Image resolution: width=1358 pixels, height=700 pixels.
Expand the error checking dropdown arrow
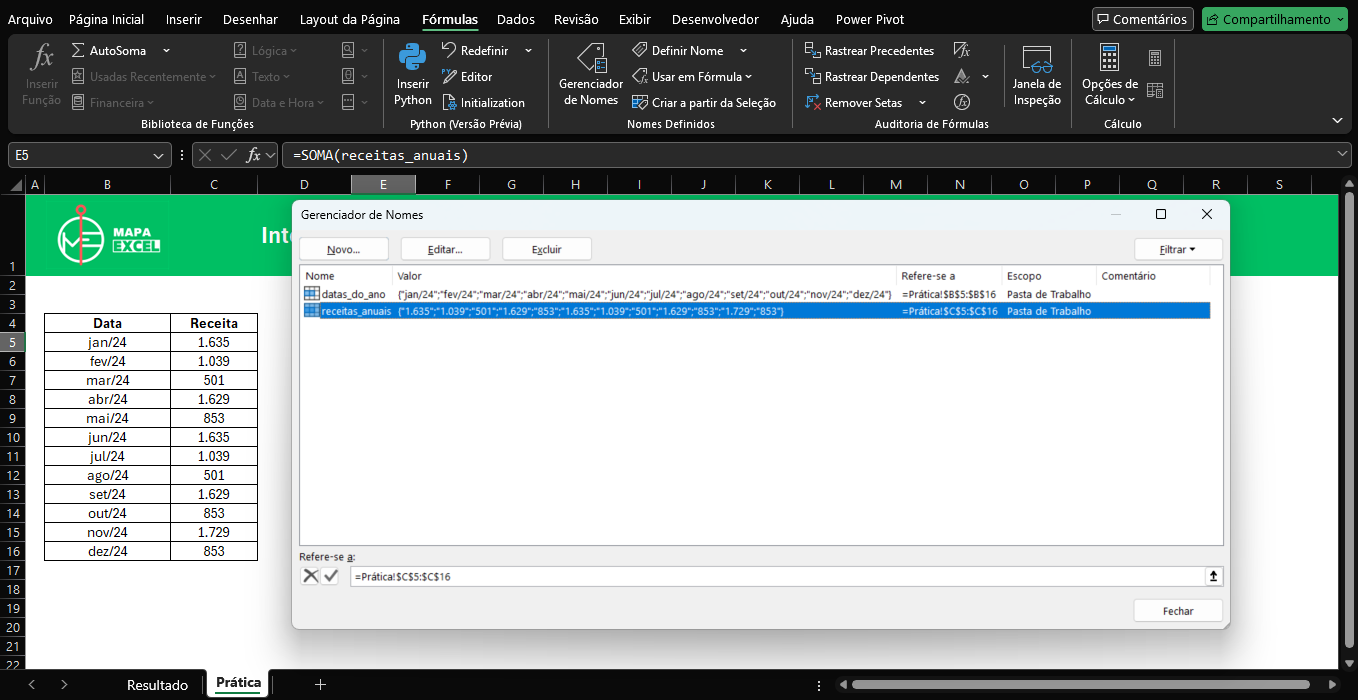(x=985, y=76)
